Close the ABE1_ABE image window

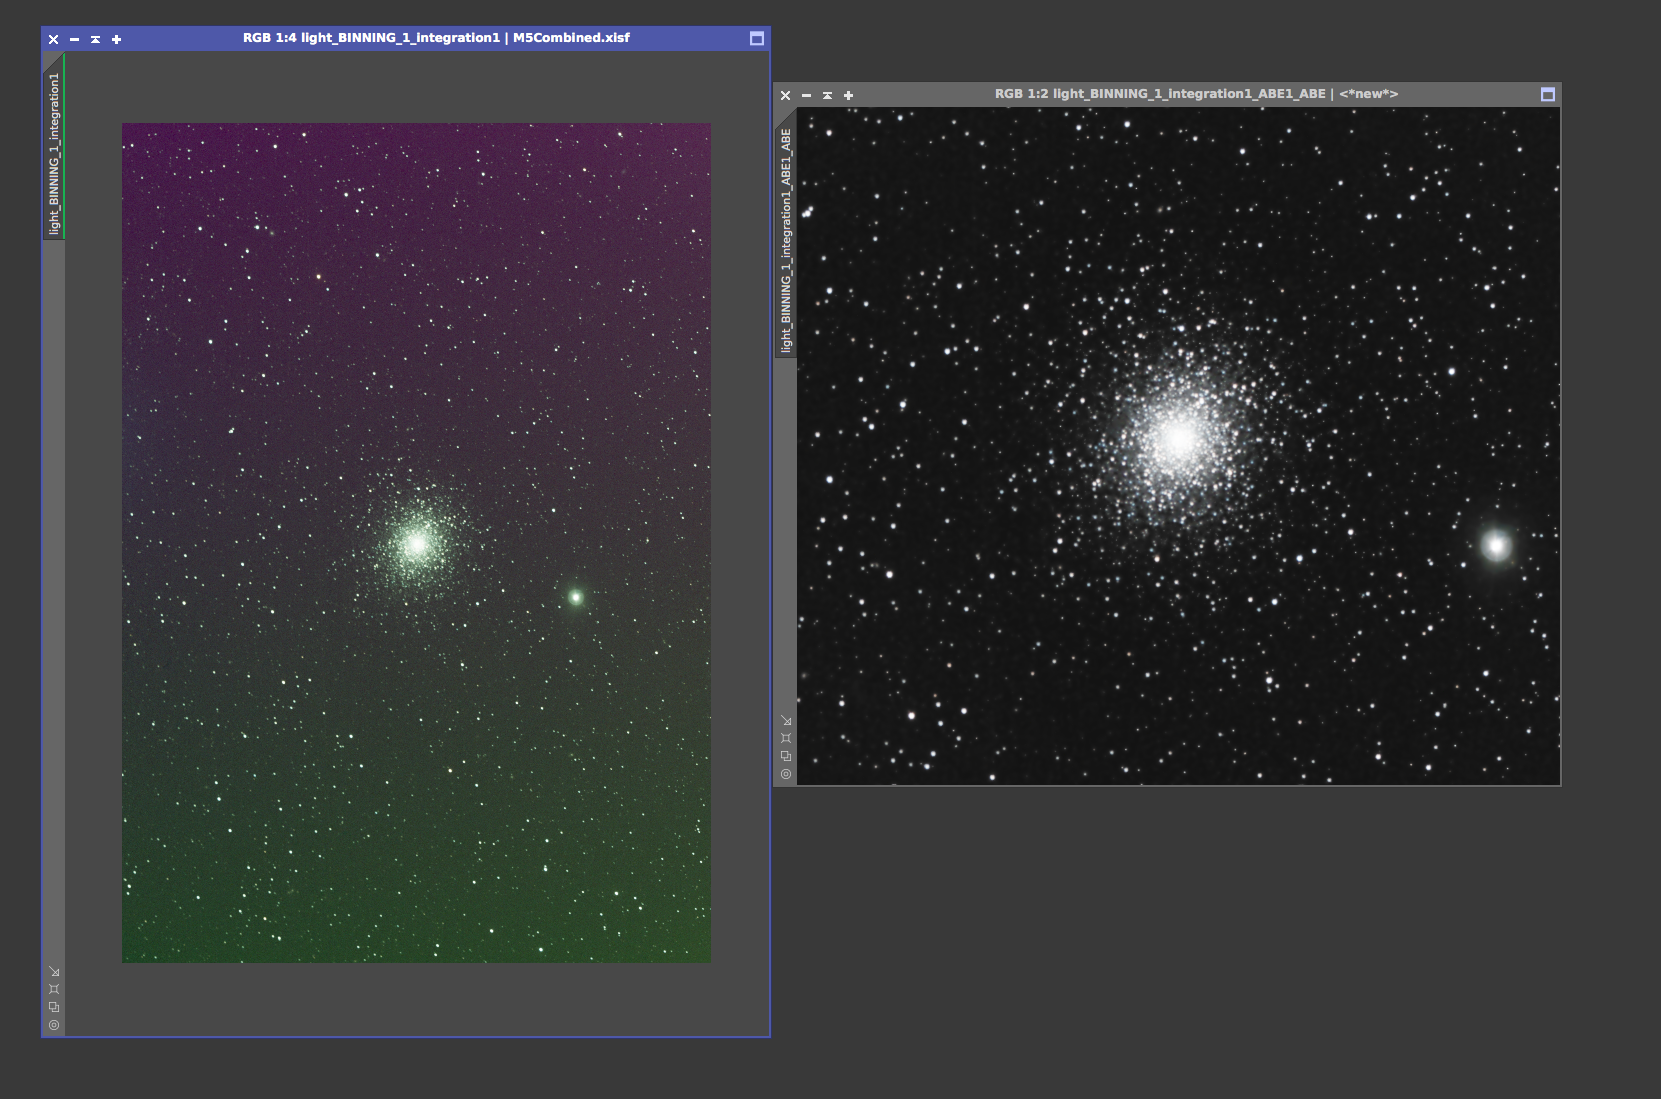click(x=785, y=96)
